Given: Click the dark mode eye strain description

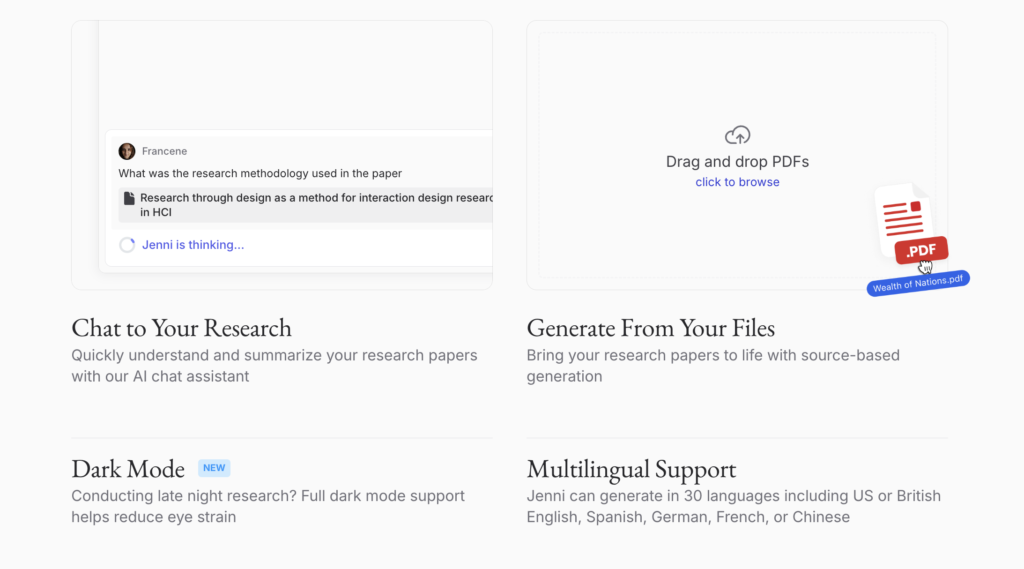Looking at the screenshot, I should tap(268, 506).
